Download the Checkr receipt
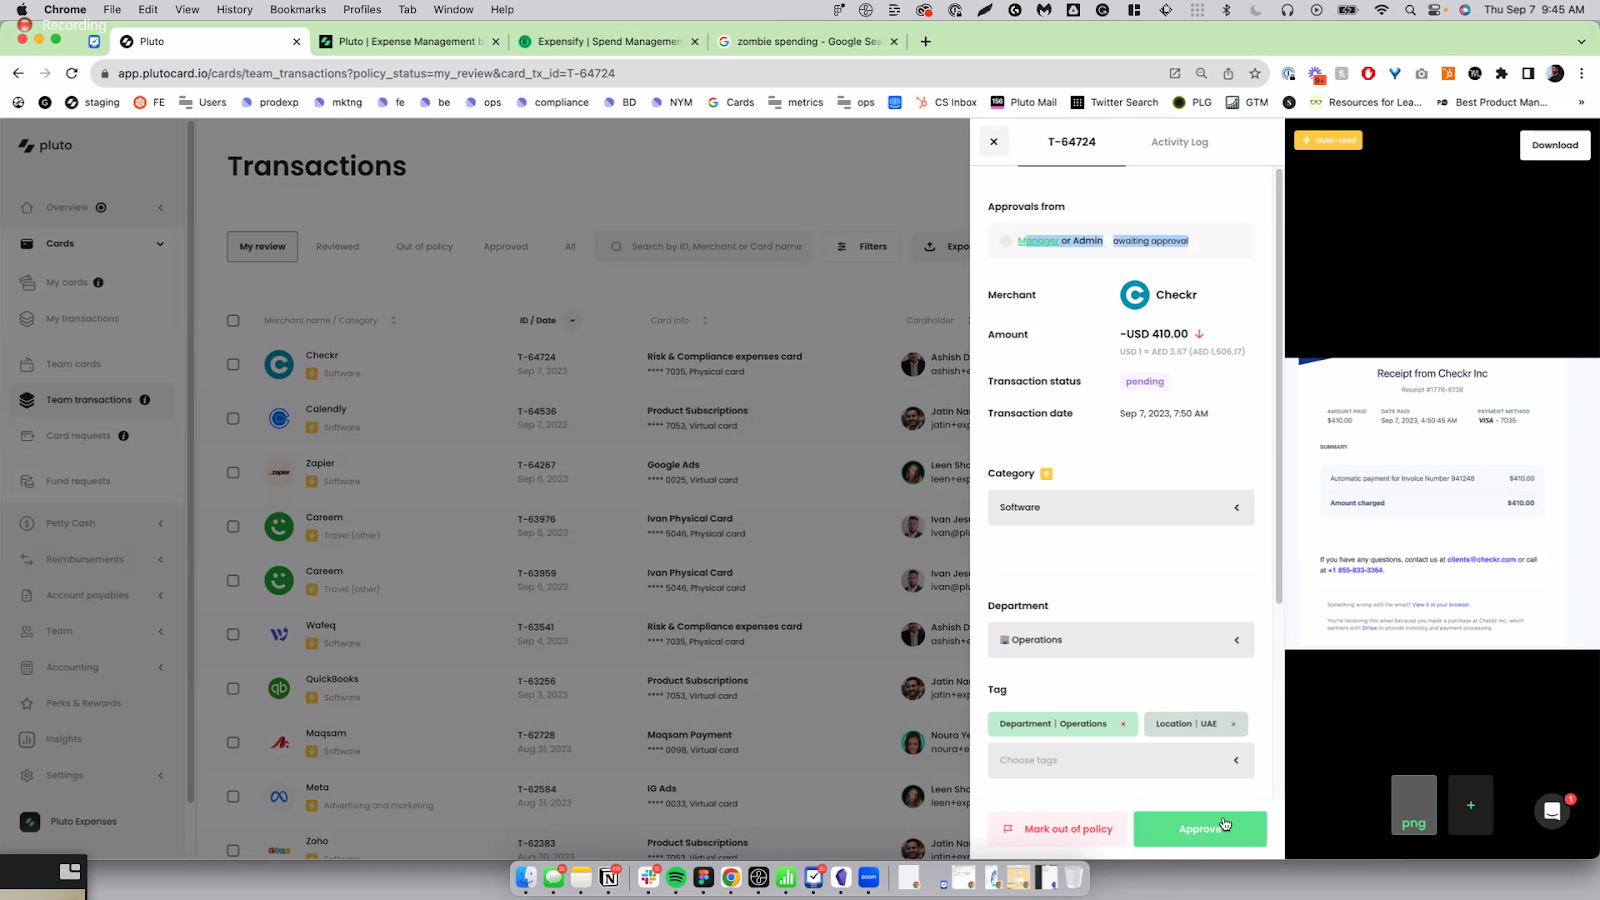The height and width of the screenshot is (900, 1600). 1555,145
